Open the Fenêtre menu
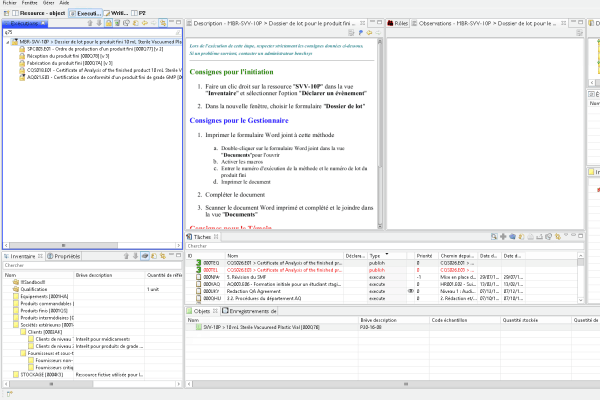 coord(29,3)
